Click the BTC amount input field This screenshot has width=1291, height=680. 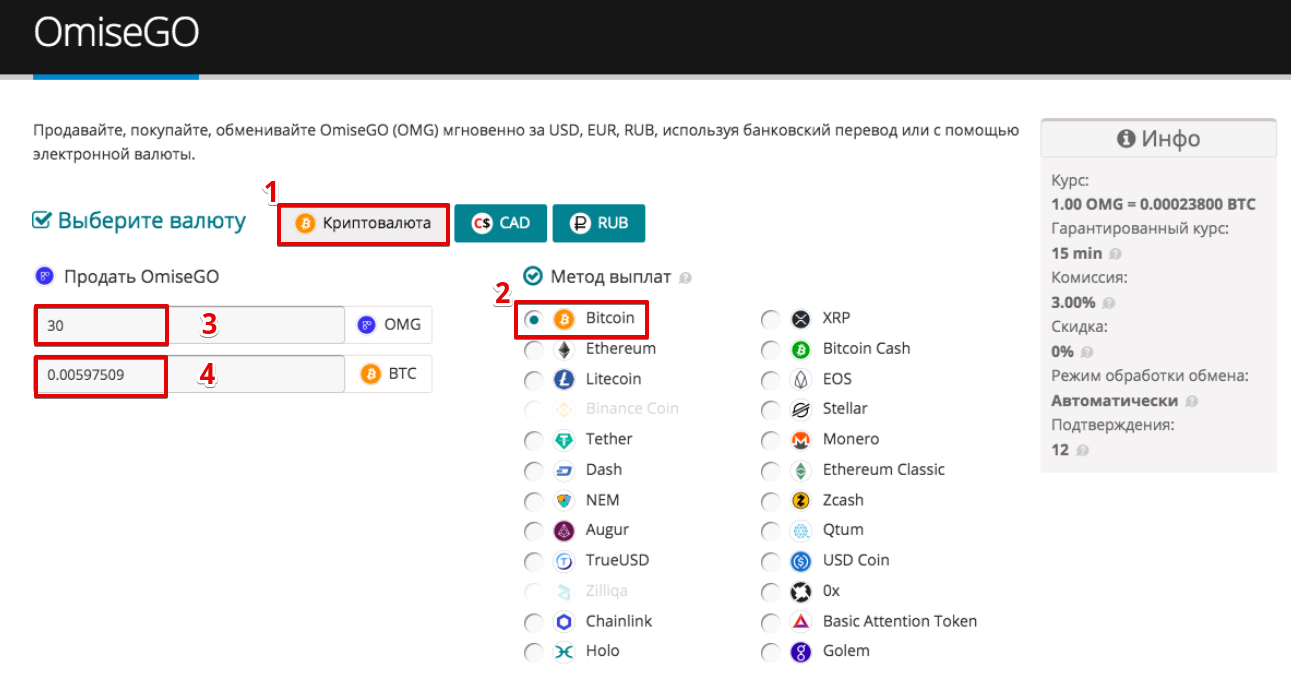(x=189, y=374)
